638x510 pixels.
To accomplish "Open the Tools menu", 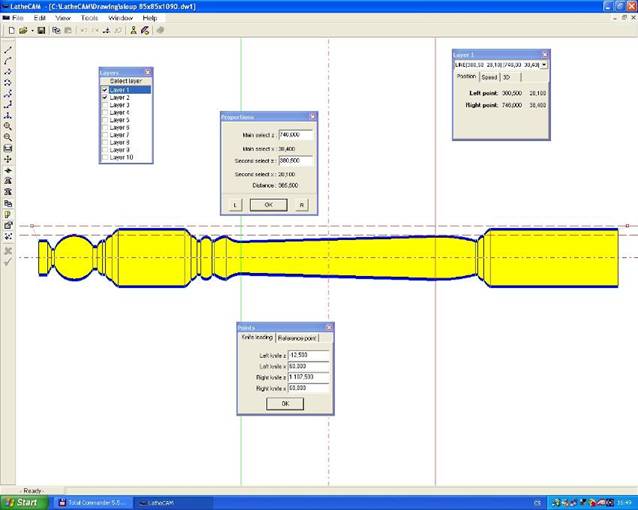I will (89, 18).
